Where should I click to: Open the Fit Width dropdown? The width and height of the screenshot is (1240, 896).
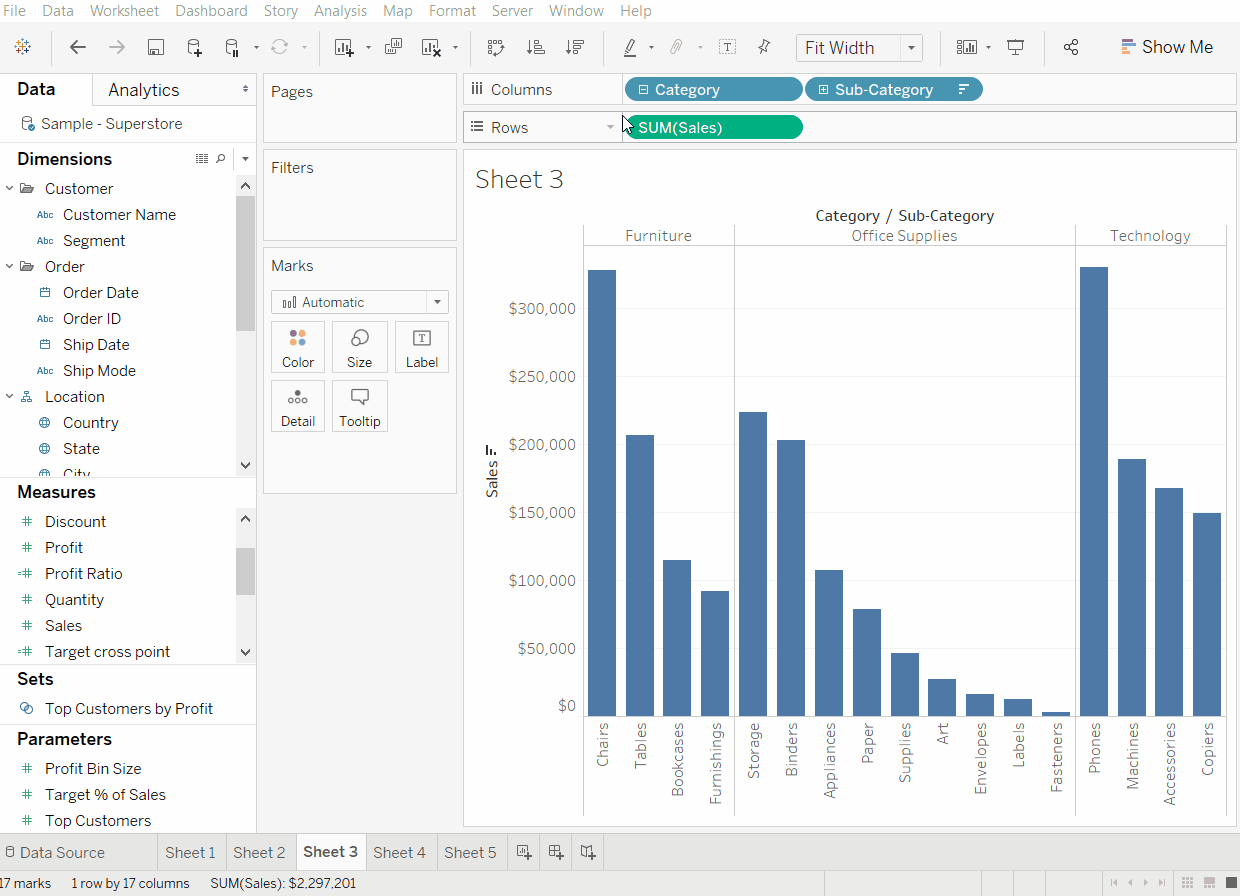coord(910,48)
